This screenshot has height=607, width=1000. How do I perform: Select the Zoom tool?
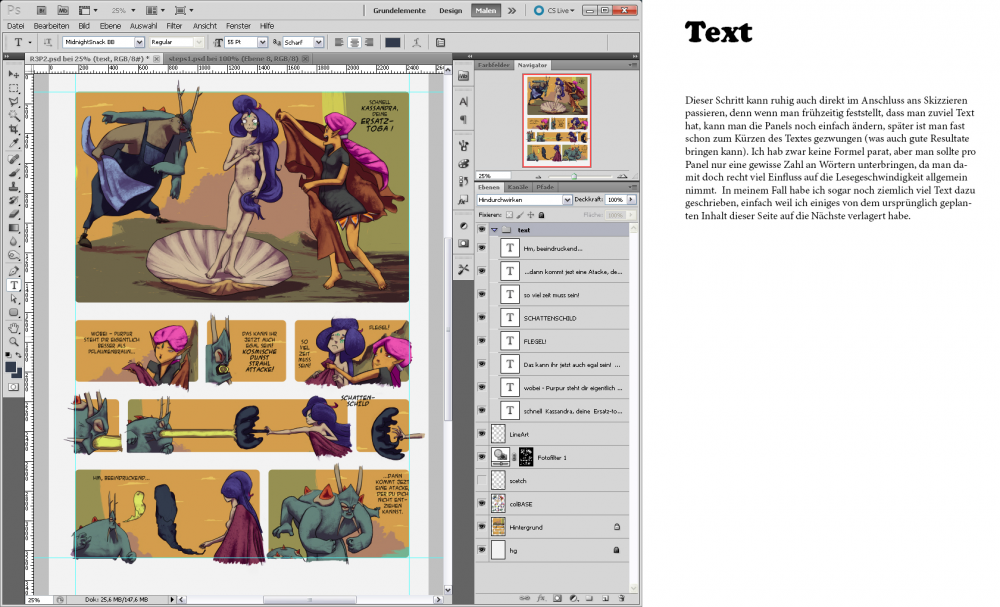pyautogui.click(x=13, y=342)
